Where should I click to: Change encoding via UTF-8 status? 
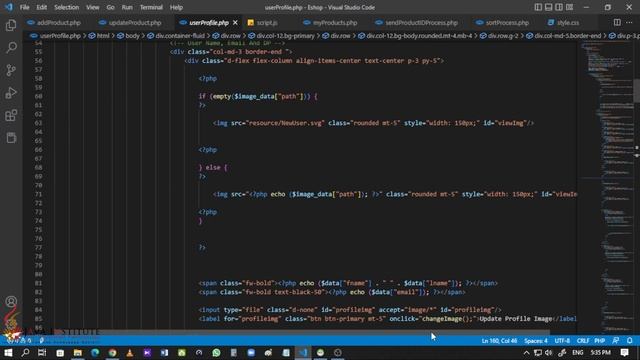tap(562, 340)
